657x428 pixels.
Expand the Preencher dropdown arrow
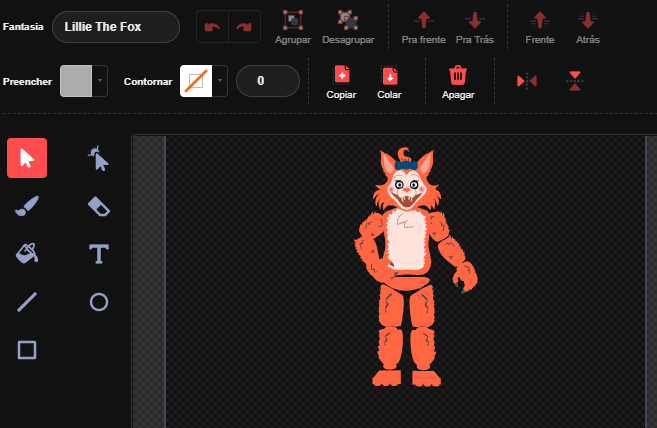pyautogui.click(x=100, y=81)
